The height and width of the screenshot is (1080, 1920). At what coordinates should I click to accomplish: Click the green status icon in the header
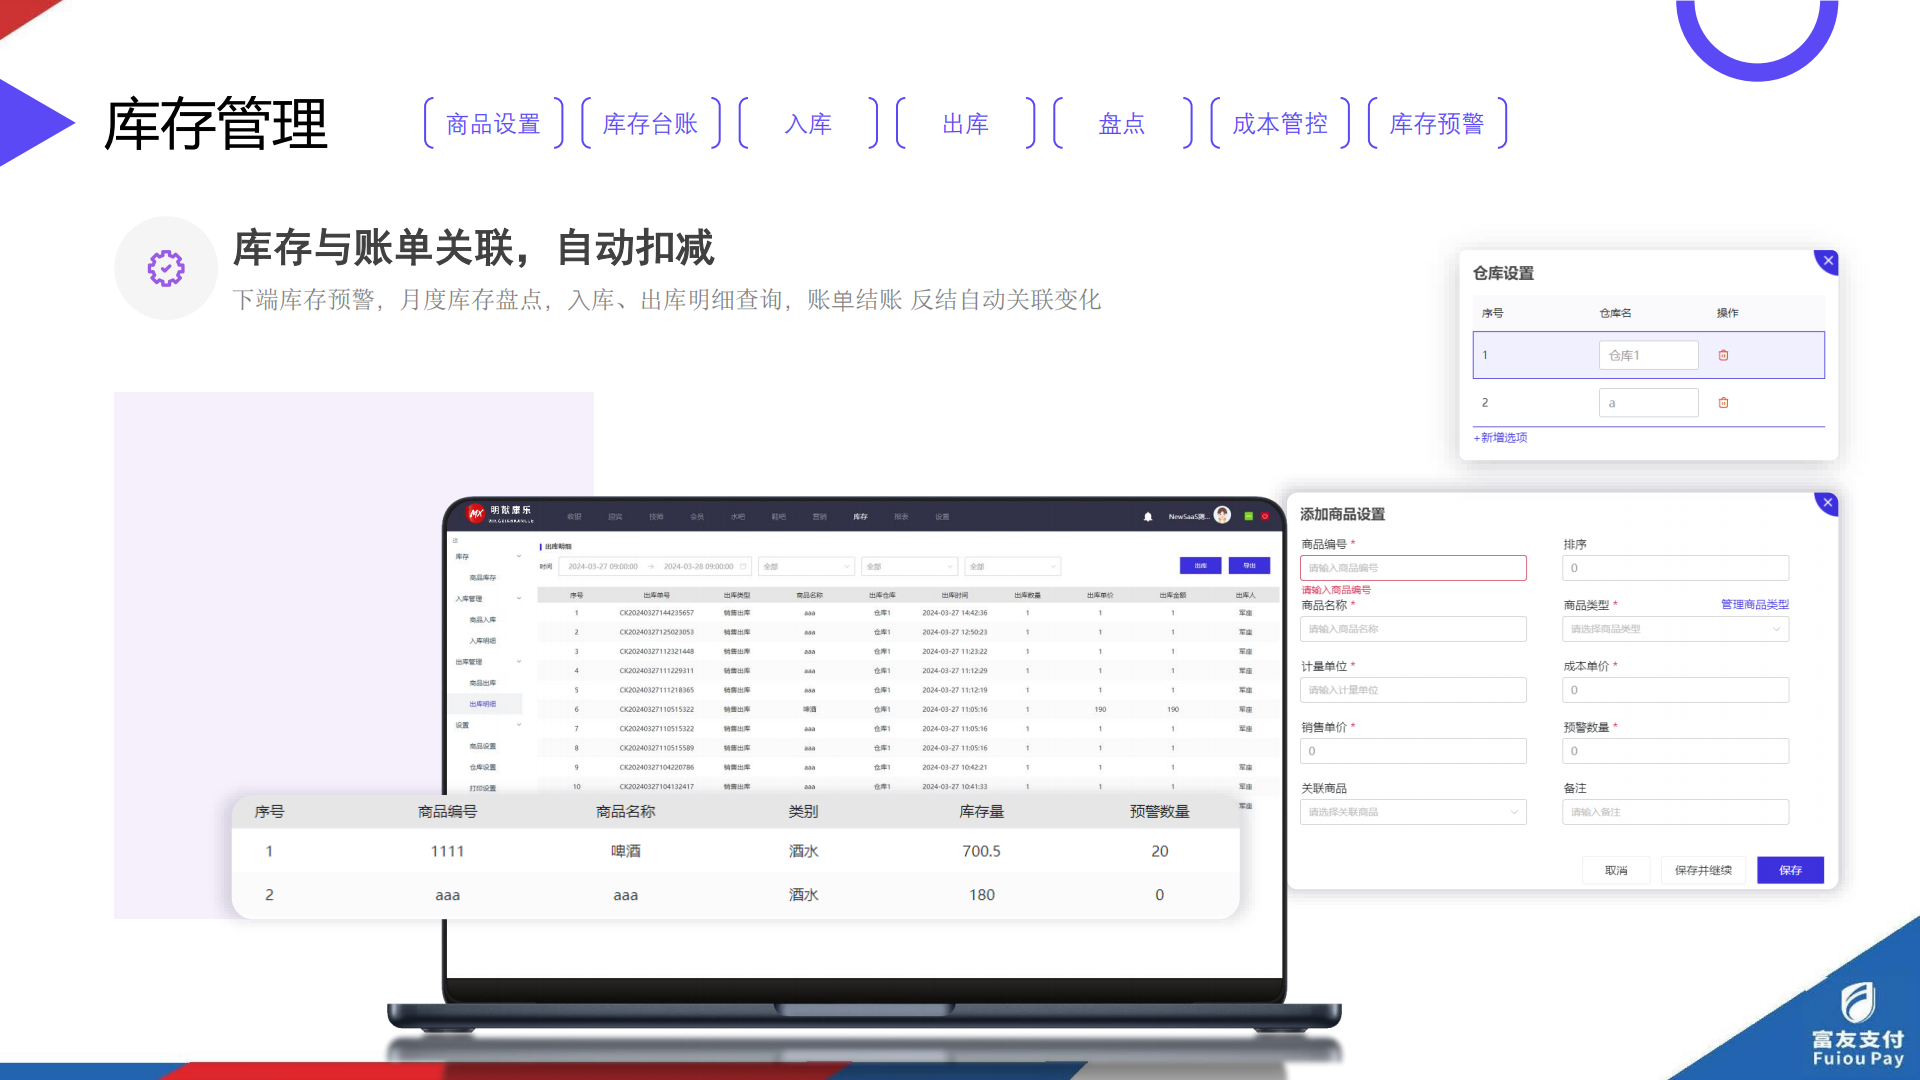[x=1248, y=516]
